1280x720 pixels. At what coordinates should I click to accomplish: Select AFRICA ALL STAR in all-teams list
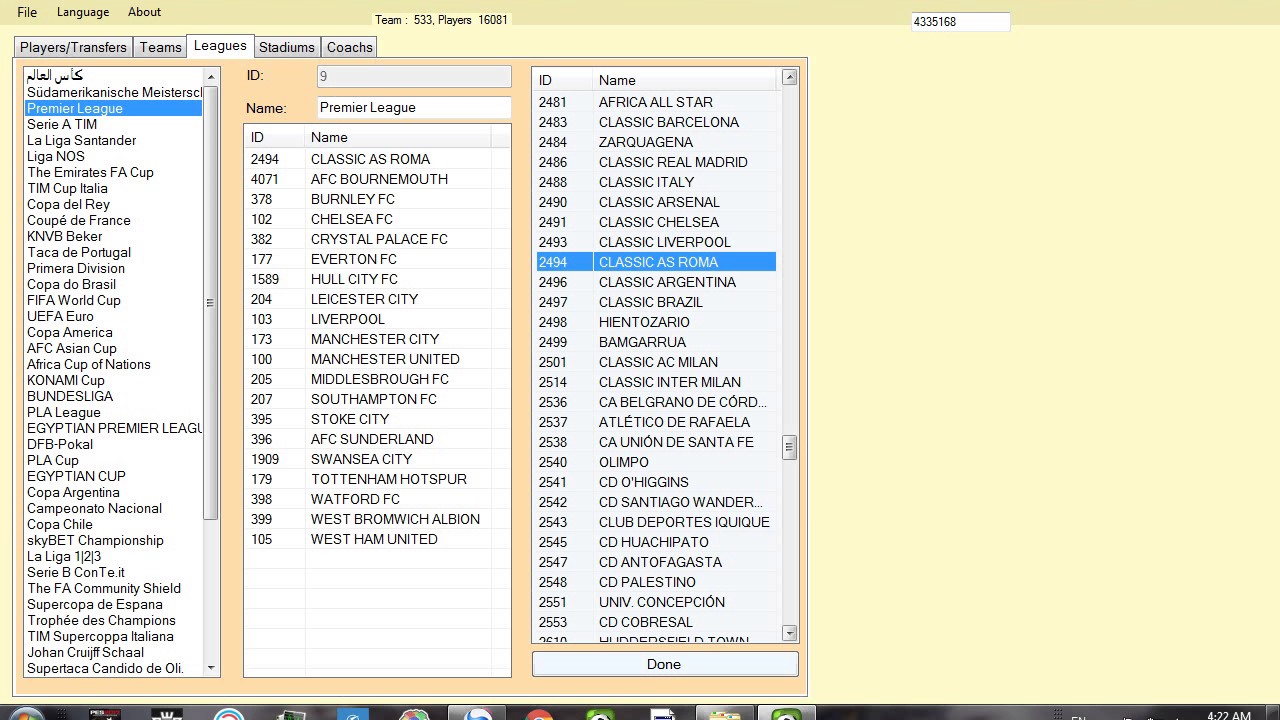click(x=655, y=102)
